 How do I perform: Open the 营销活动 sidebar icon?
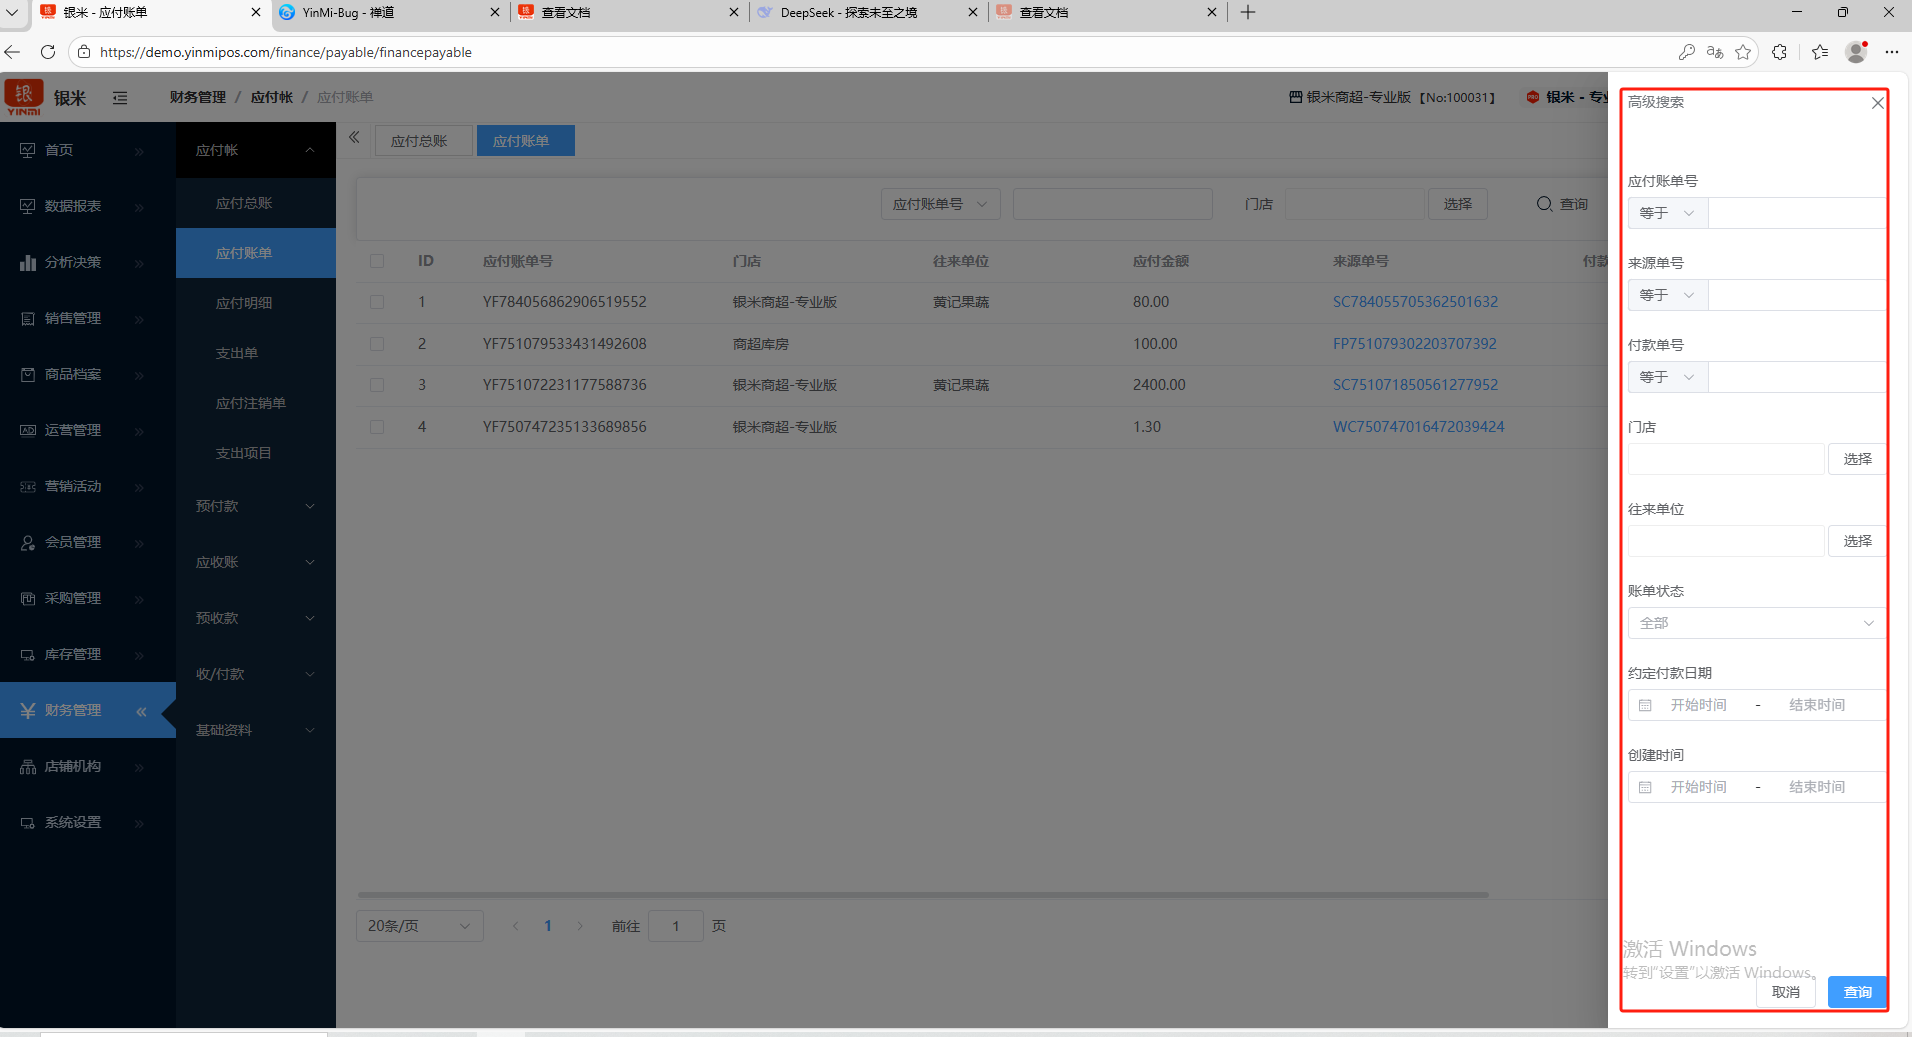coord(27,486)
